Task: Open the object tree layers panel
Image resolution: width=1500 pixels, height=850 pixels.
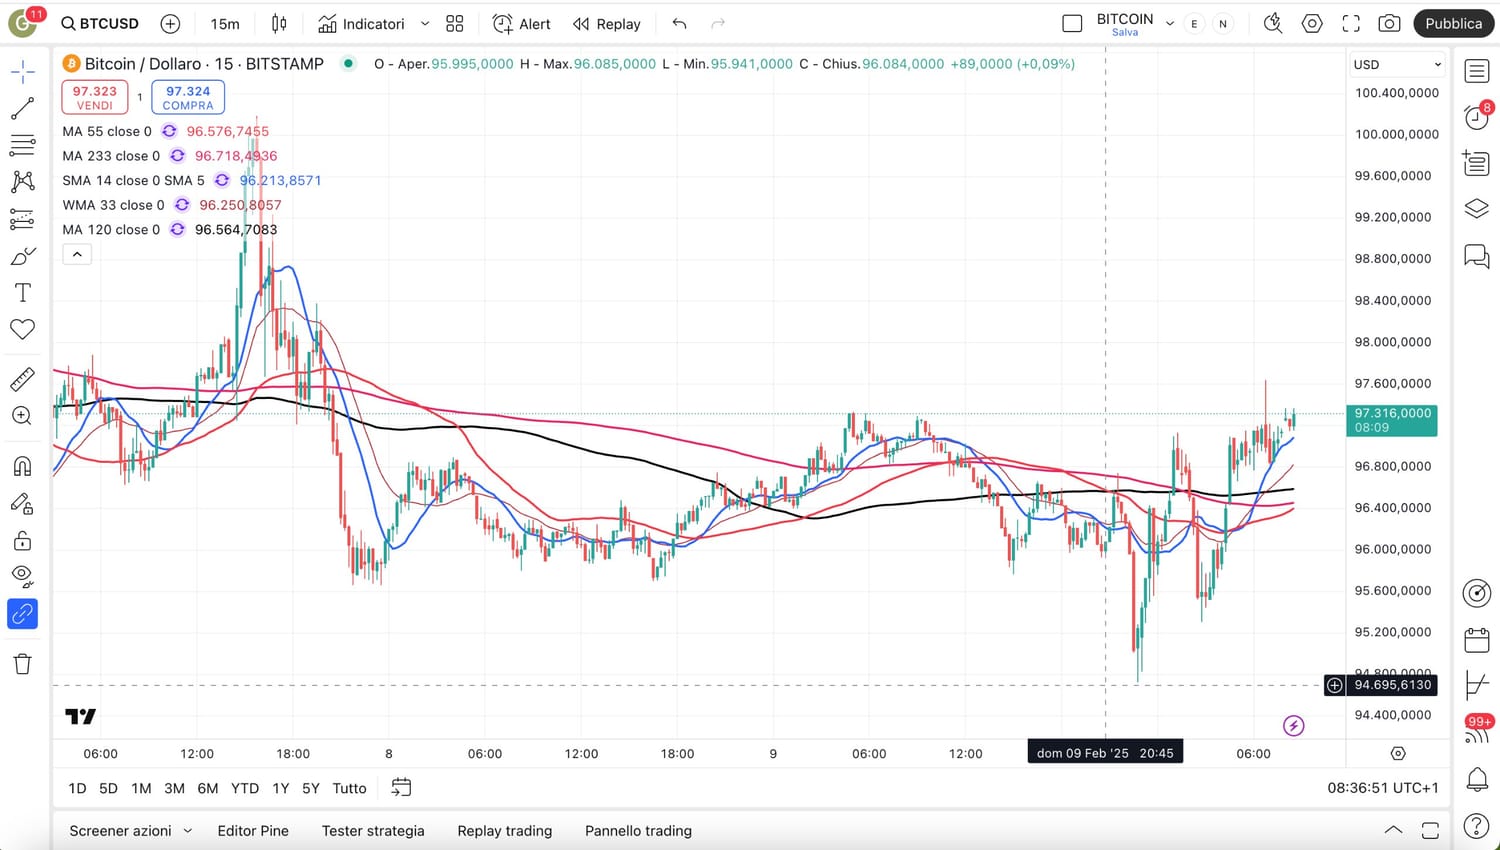Action: tap(1477, 209)
